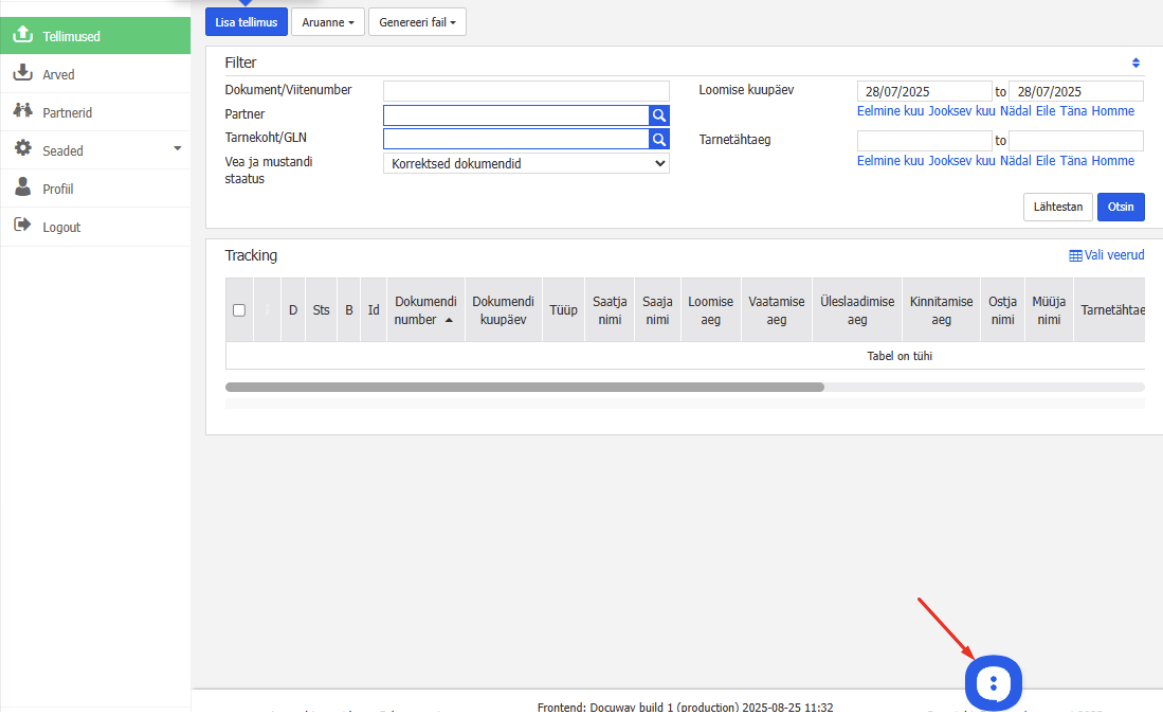
Task: Click the horizontal table scrollbar
Action: tap(524, 387)
